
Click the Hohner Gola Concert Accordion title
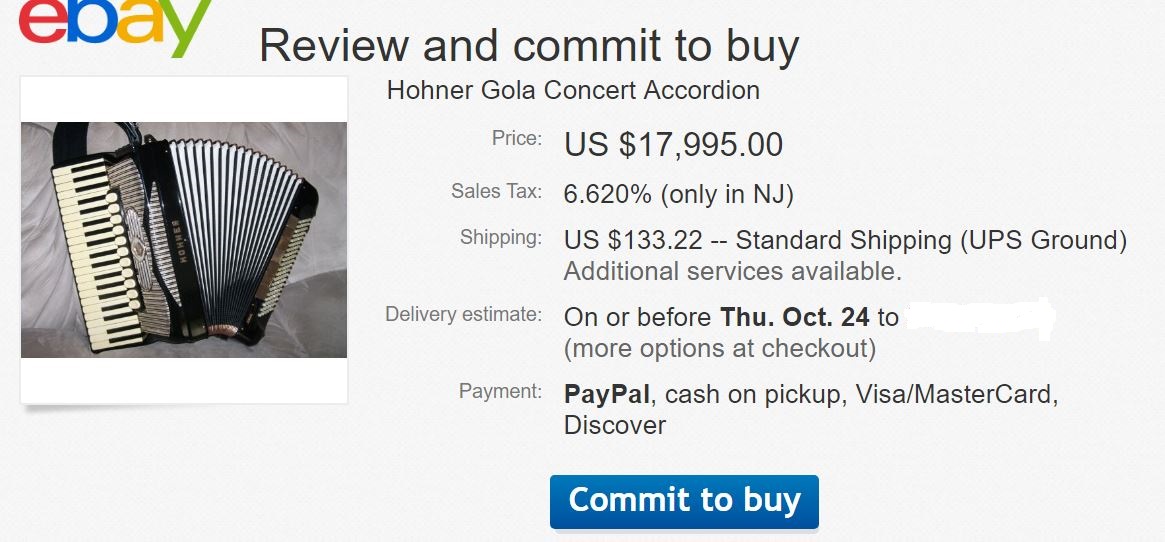click(573, 91)
